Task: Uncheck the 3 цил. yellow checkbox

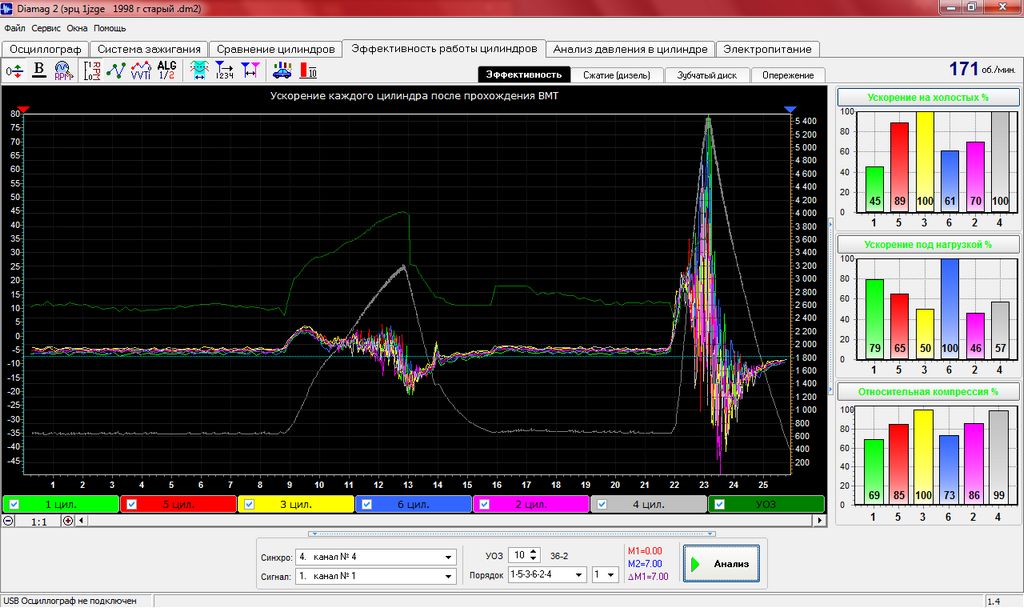Action: [249, 505]
